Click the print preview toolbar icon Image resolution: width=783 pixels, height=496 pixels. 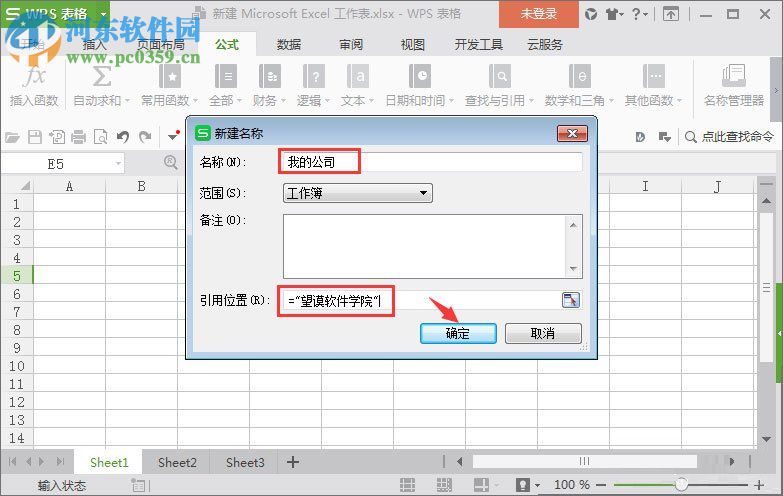[x=100, y=137]
